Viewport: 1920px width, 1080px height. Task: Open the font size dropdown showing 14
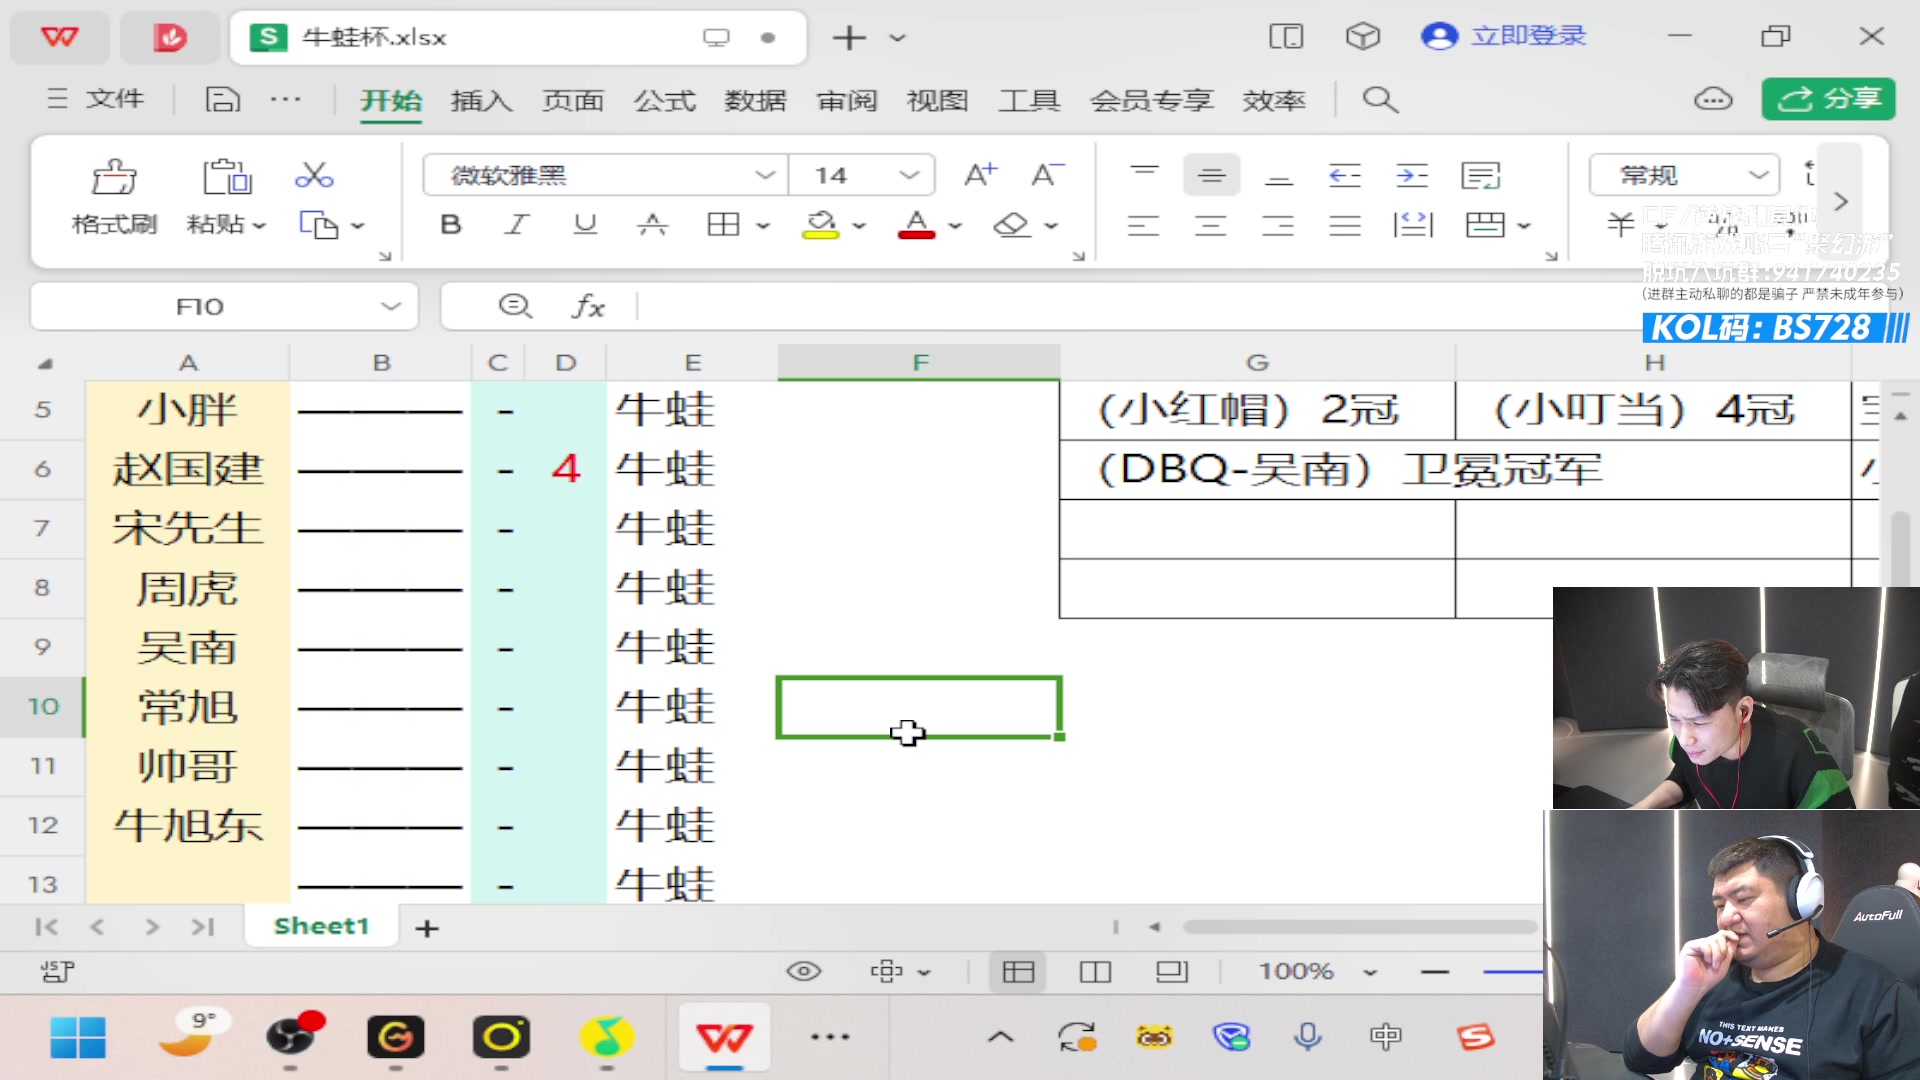(x=909, y=175)
